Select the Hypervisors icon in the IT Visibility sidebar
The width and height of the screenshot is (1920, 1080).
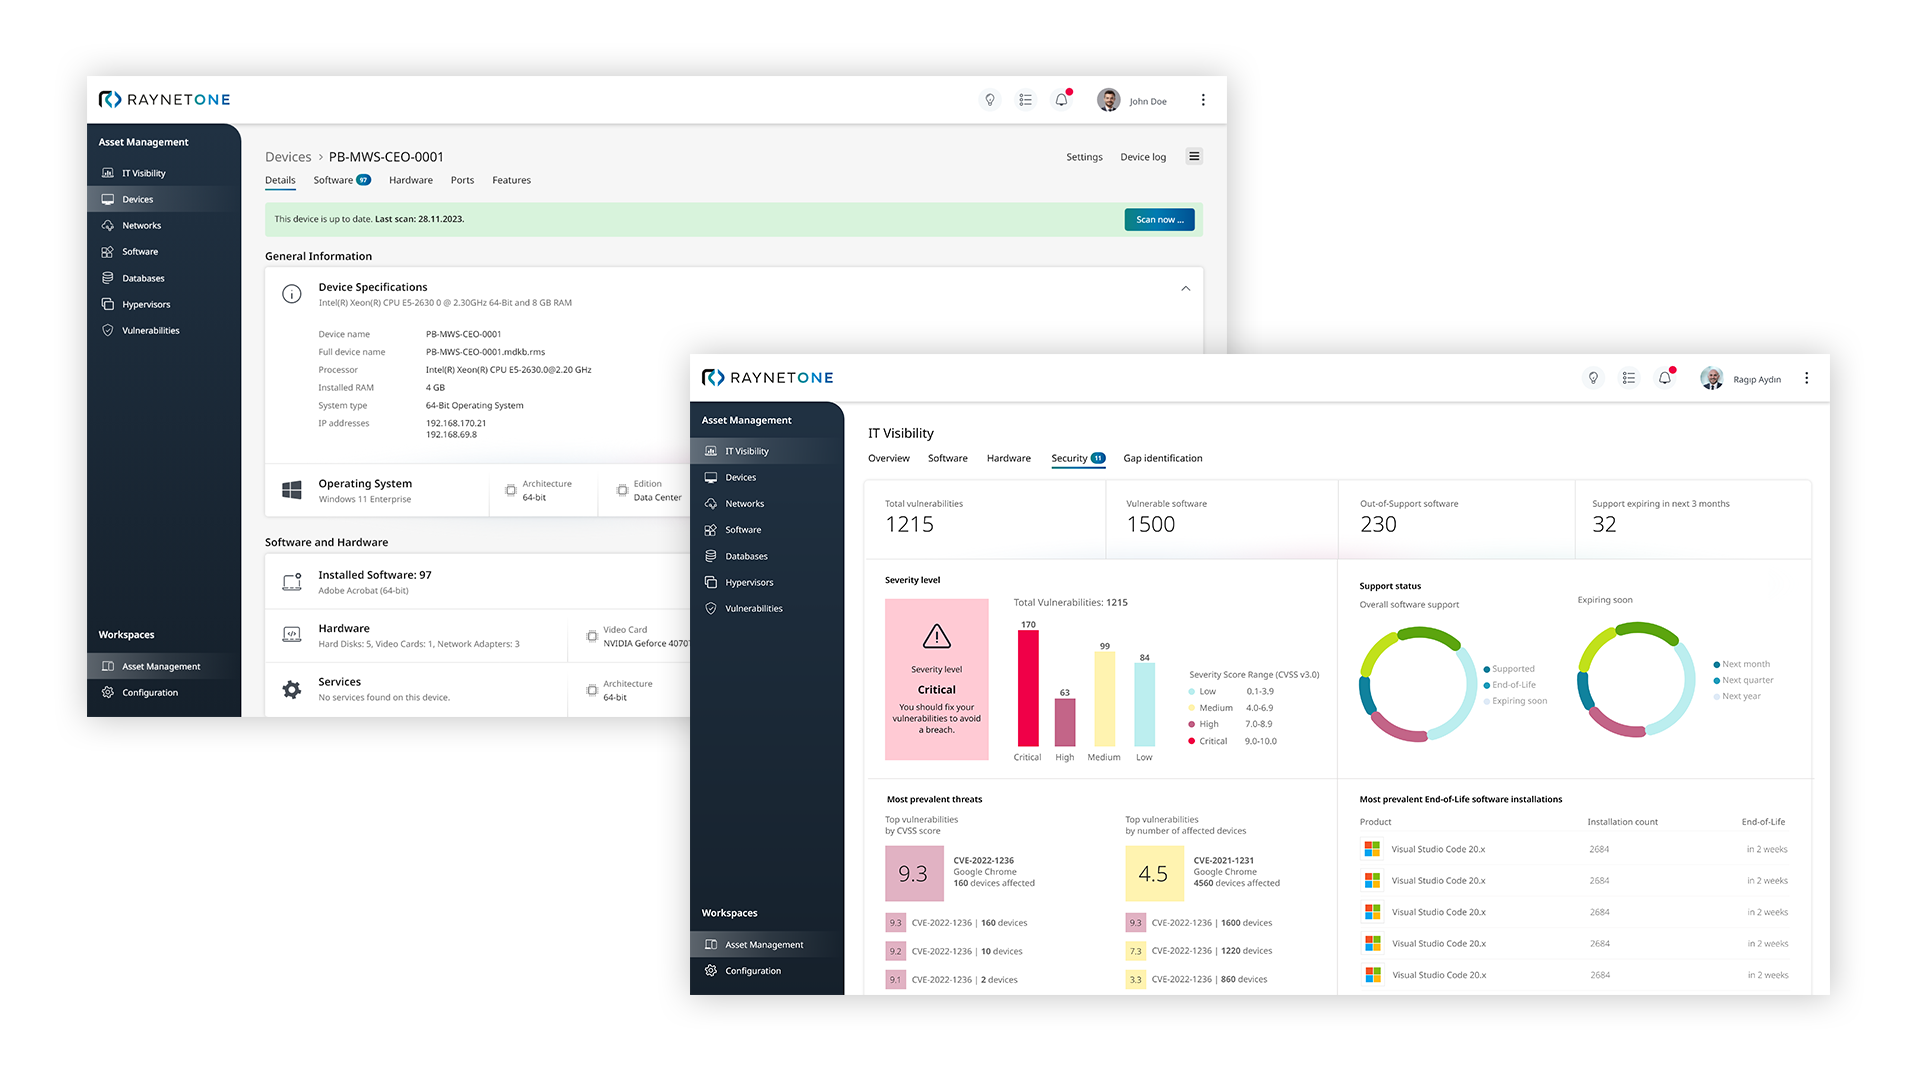click(711, 582)
